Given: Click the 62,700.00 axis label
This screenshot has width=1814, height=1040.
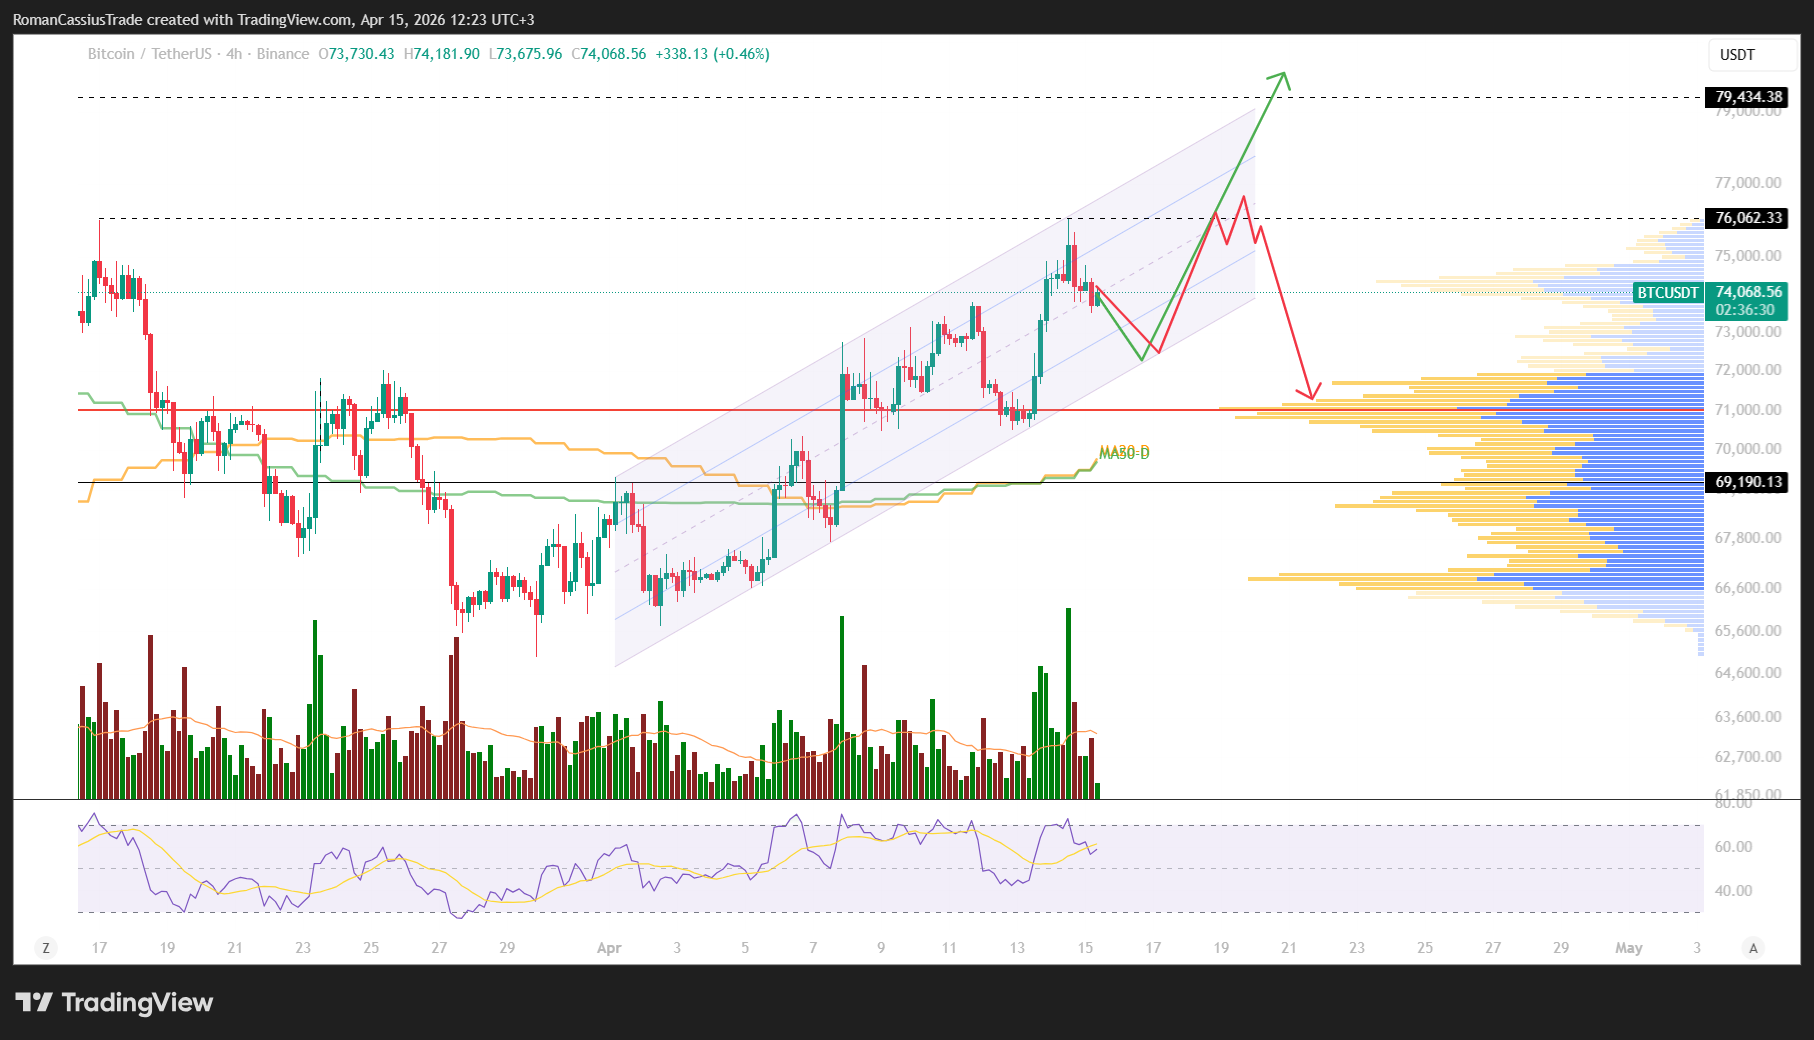Looking at the screenshot, I should 1748,757.
